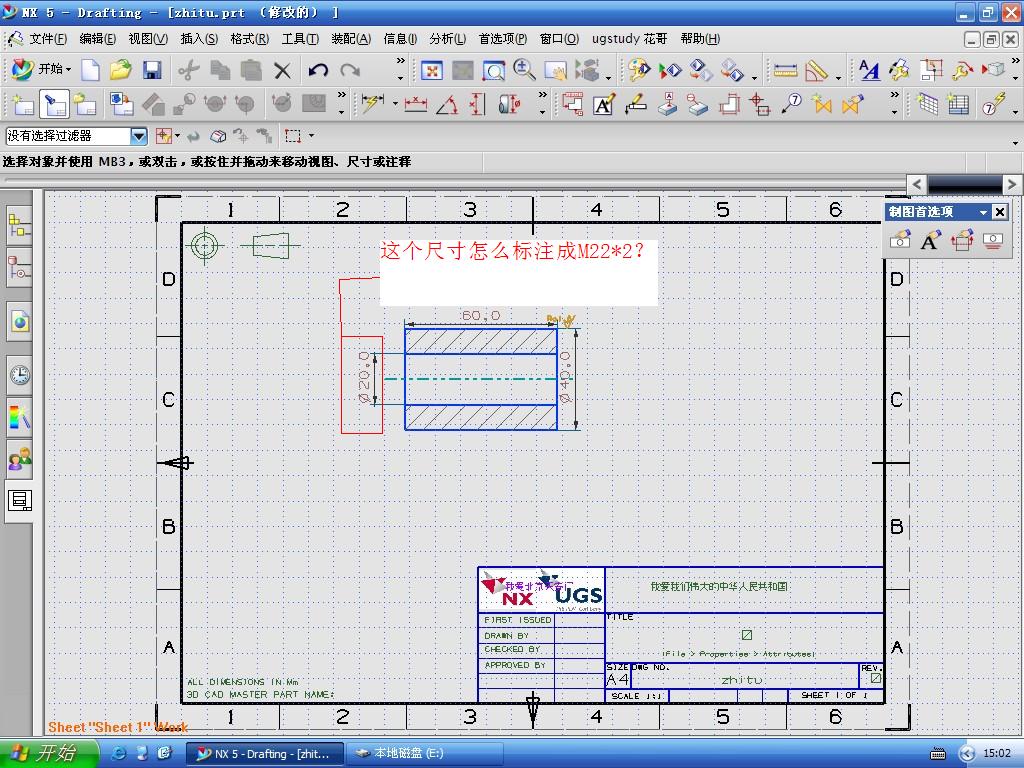Click the New Sheet icon
1024x768 pixels.
[x=23, y=104]
